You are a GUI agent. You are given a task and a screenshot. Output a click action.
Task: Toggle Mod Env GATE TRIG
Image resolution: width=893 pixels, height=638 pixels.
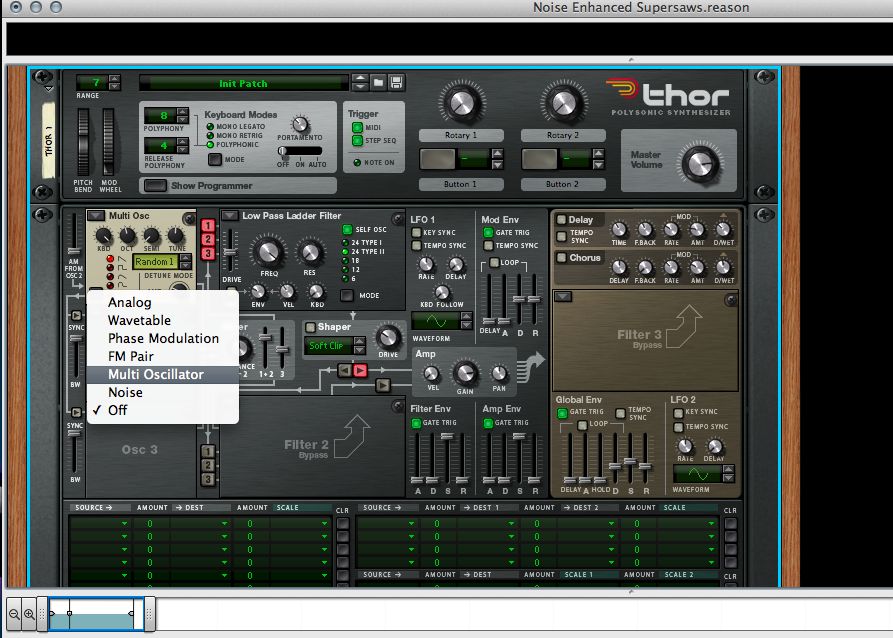[x=488, y=232]
